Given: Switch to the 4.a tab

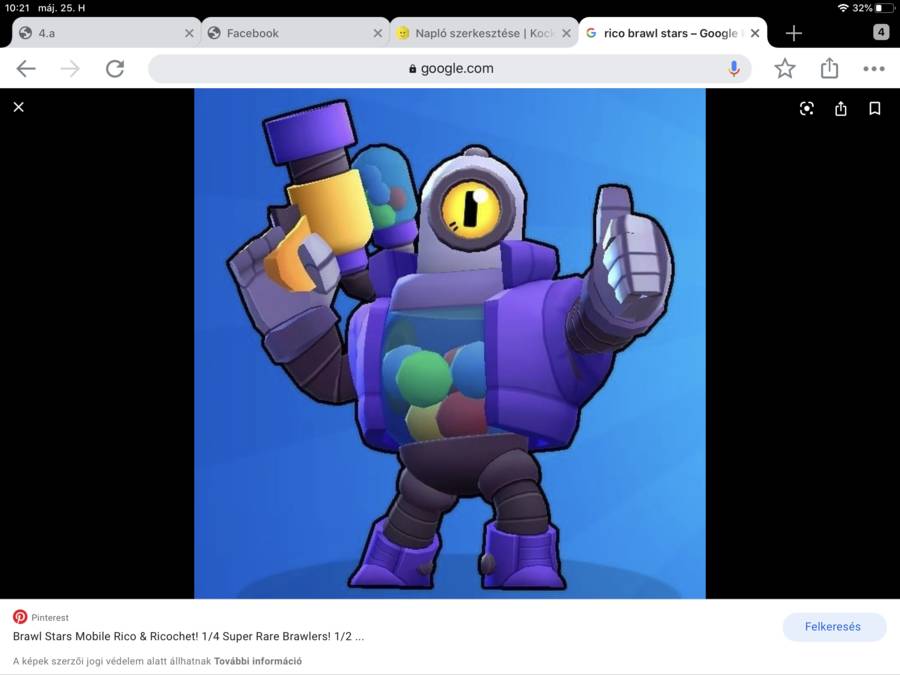Looking at the screenshot, I should 106,33.
